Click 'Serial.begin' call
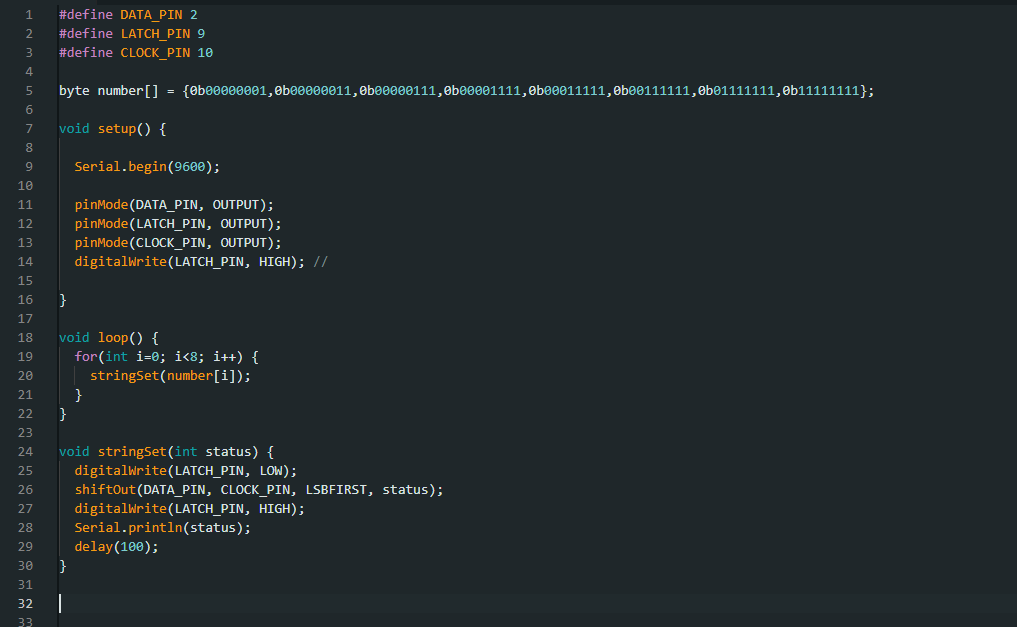 [121, 167]
